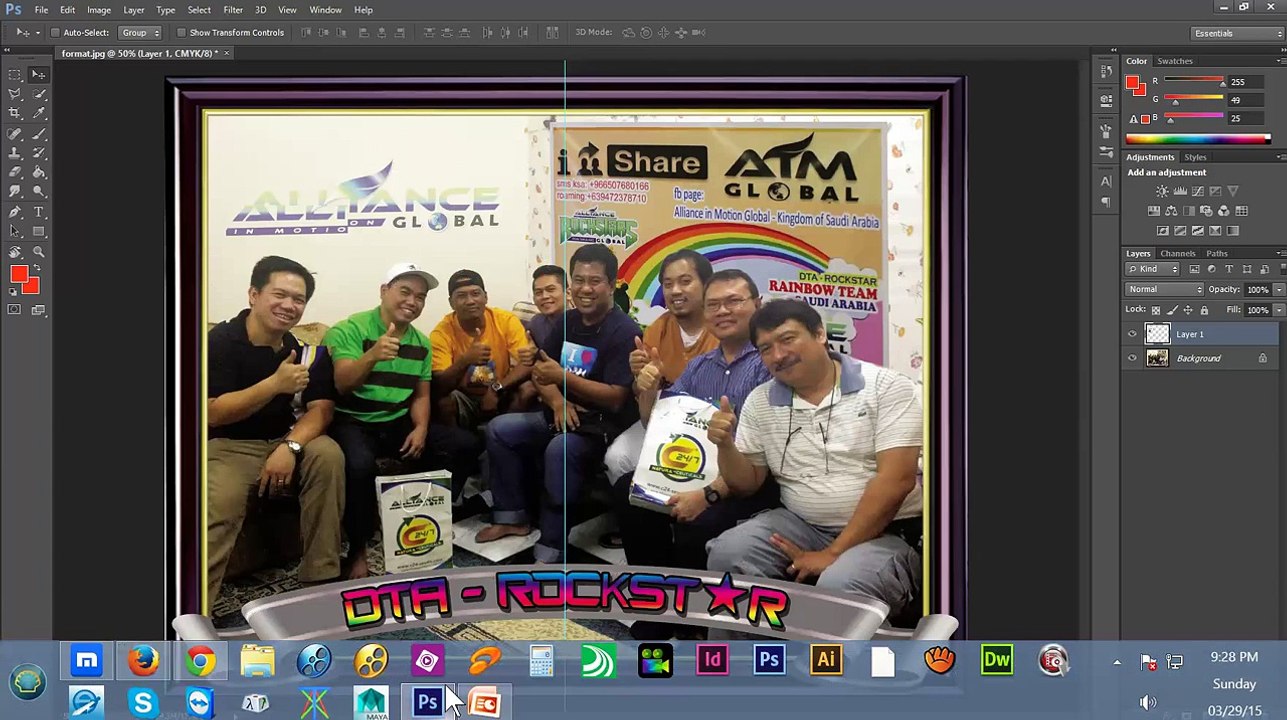
Task: Select the Layer 1 thumbnail
Action: pos(1157,334)
